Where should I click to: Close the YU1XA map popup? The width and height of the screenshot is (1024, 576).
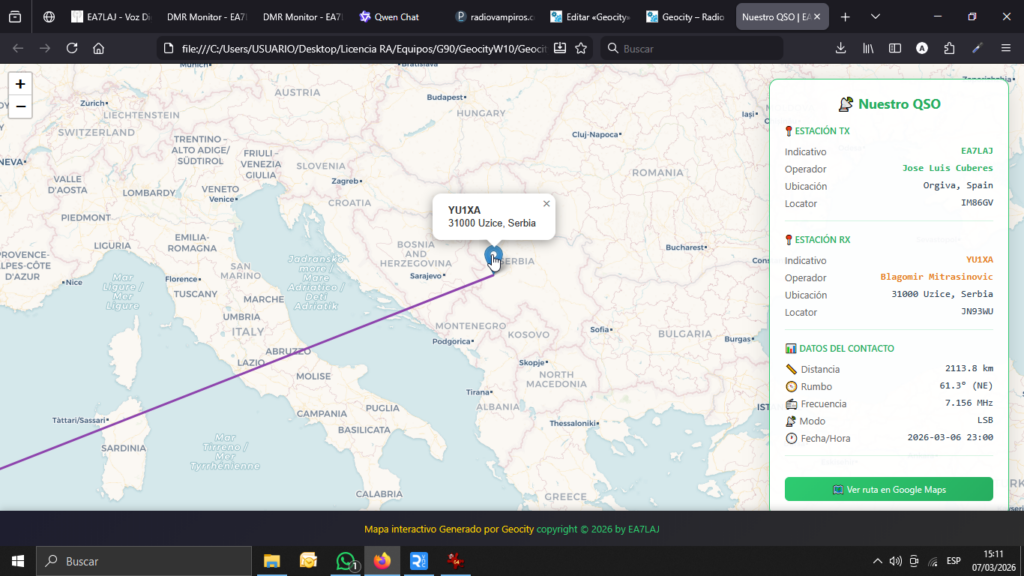(546, 204)
